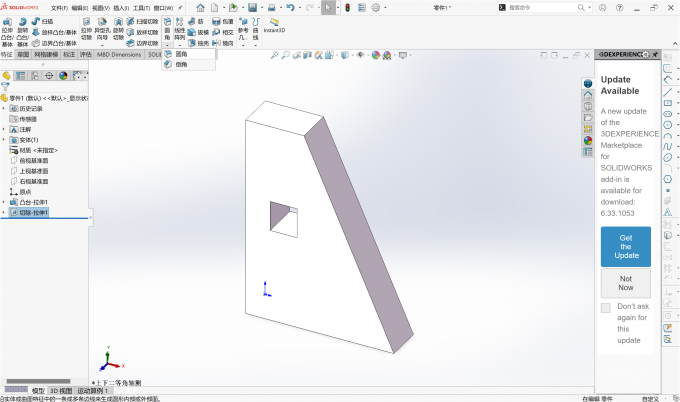The image size is (680, 402).
Task: Open the PropertyManager tab icon in the left panel
Action: (x=20, y=75)
